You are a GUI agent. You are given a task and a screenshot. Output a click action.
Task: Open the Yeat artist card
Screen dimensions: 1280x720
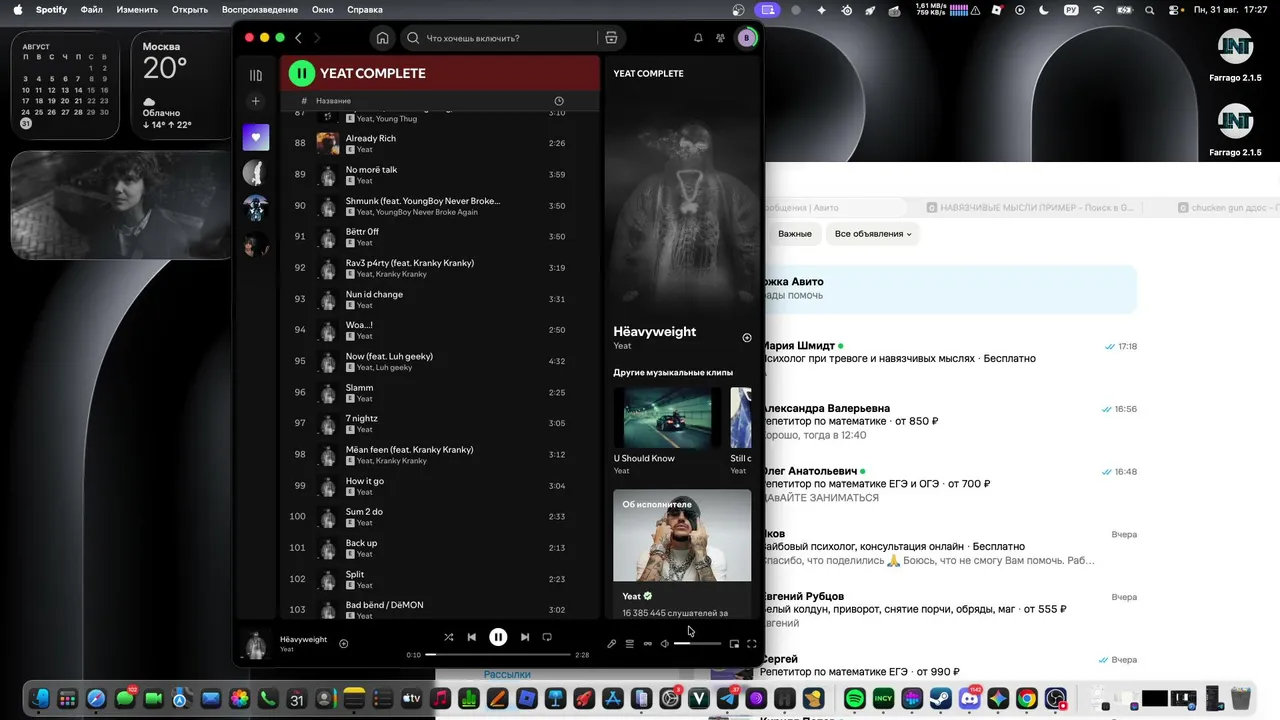tap(682, 554)
